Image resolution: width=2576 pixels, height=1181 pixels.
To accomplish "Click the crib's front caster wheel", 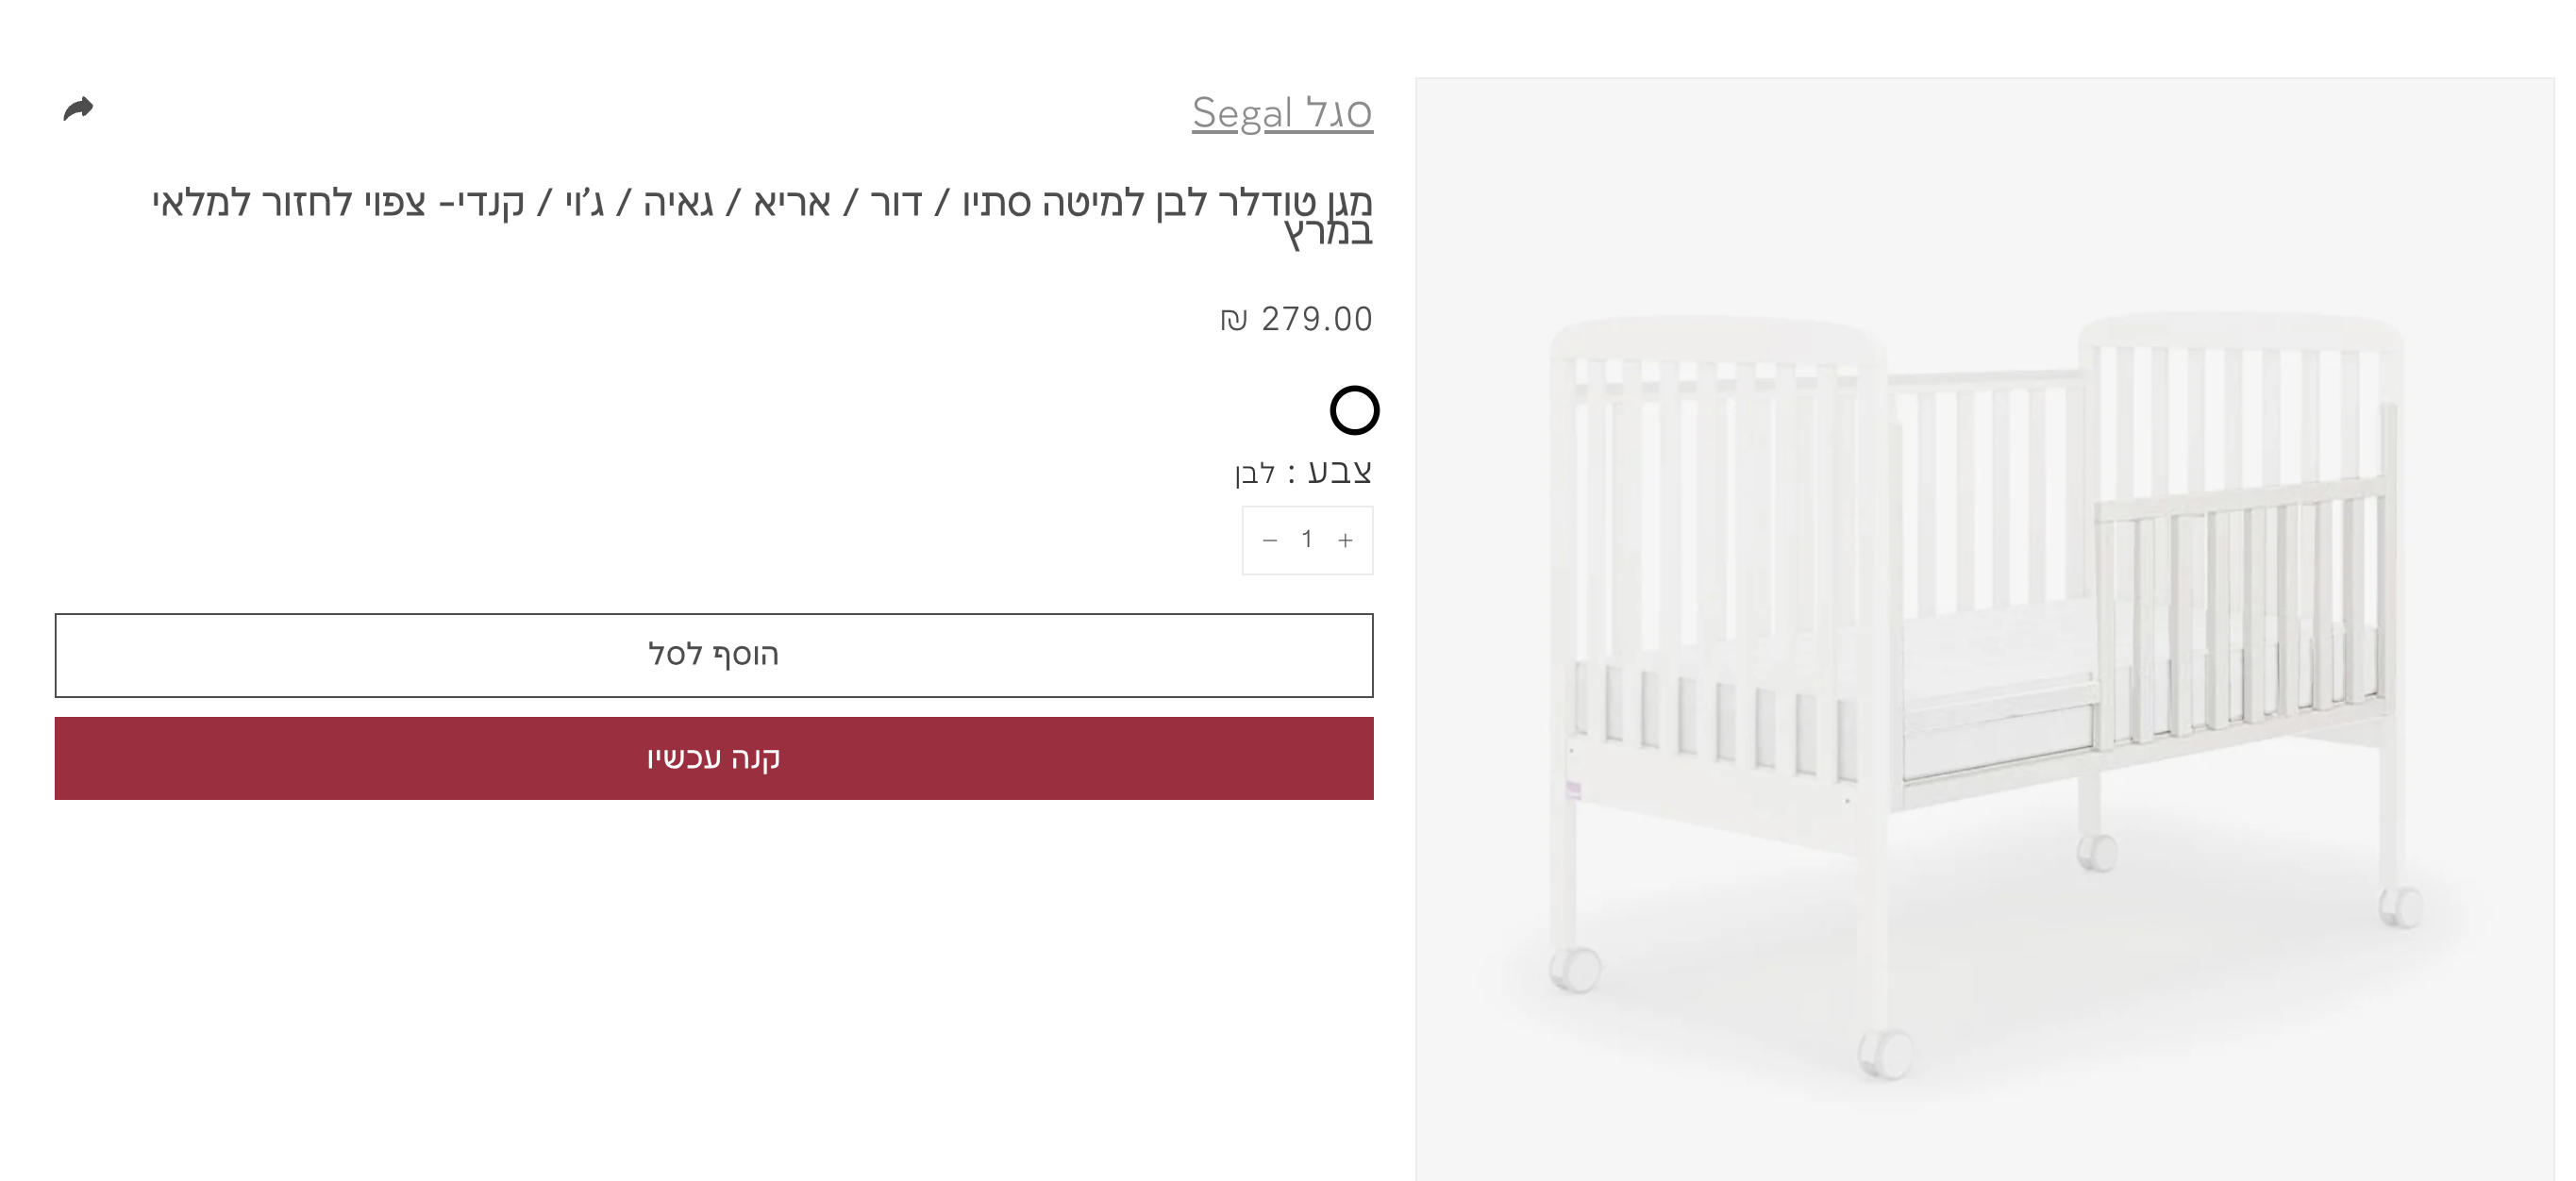I will coord(1884,1052).
